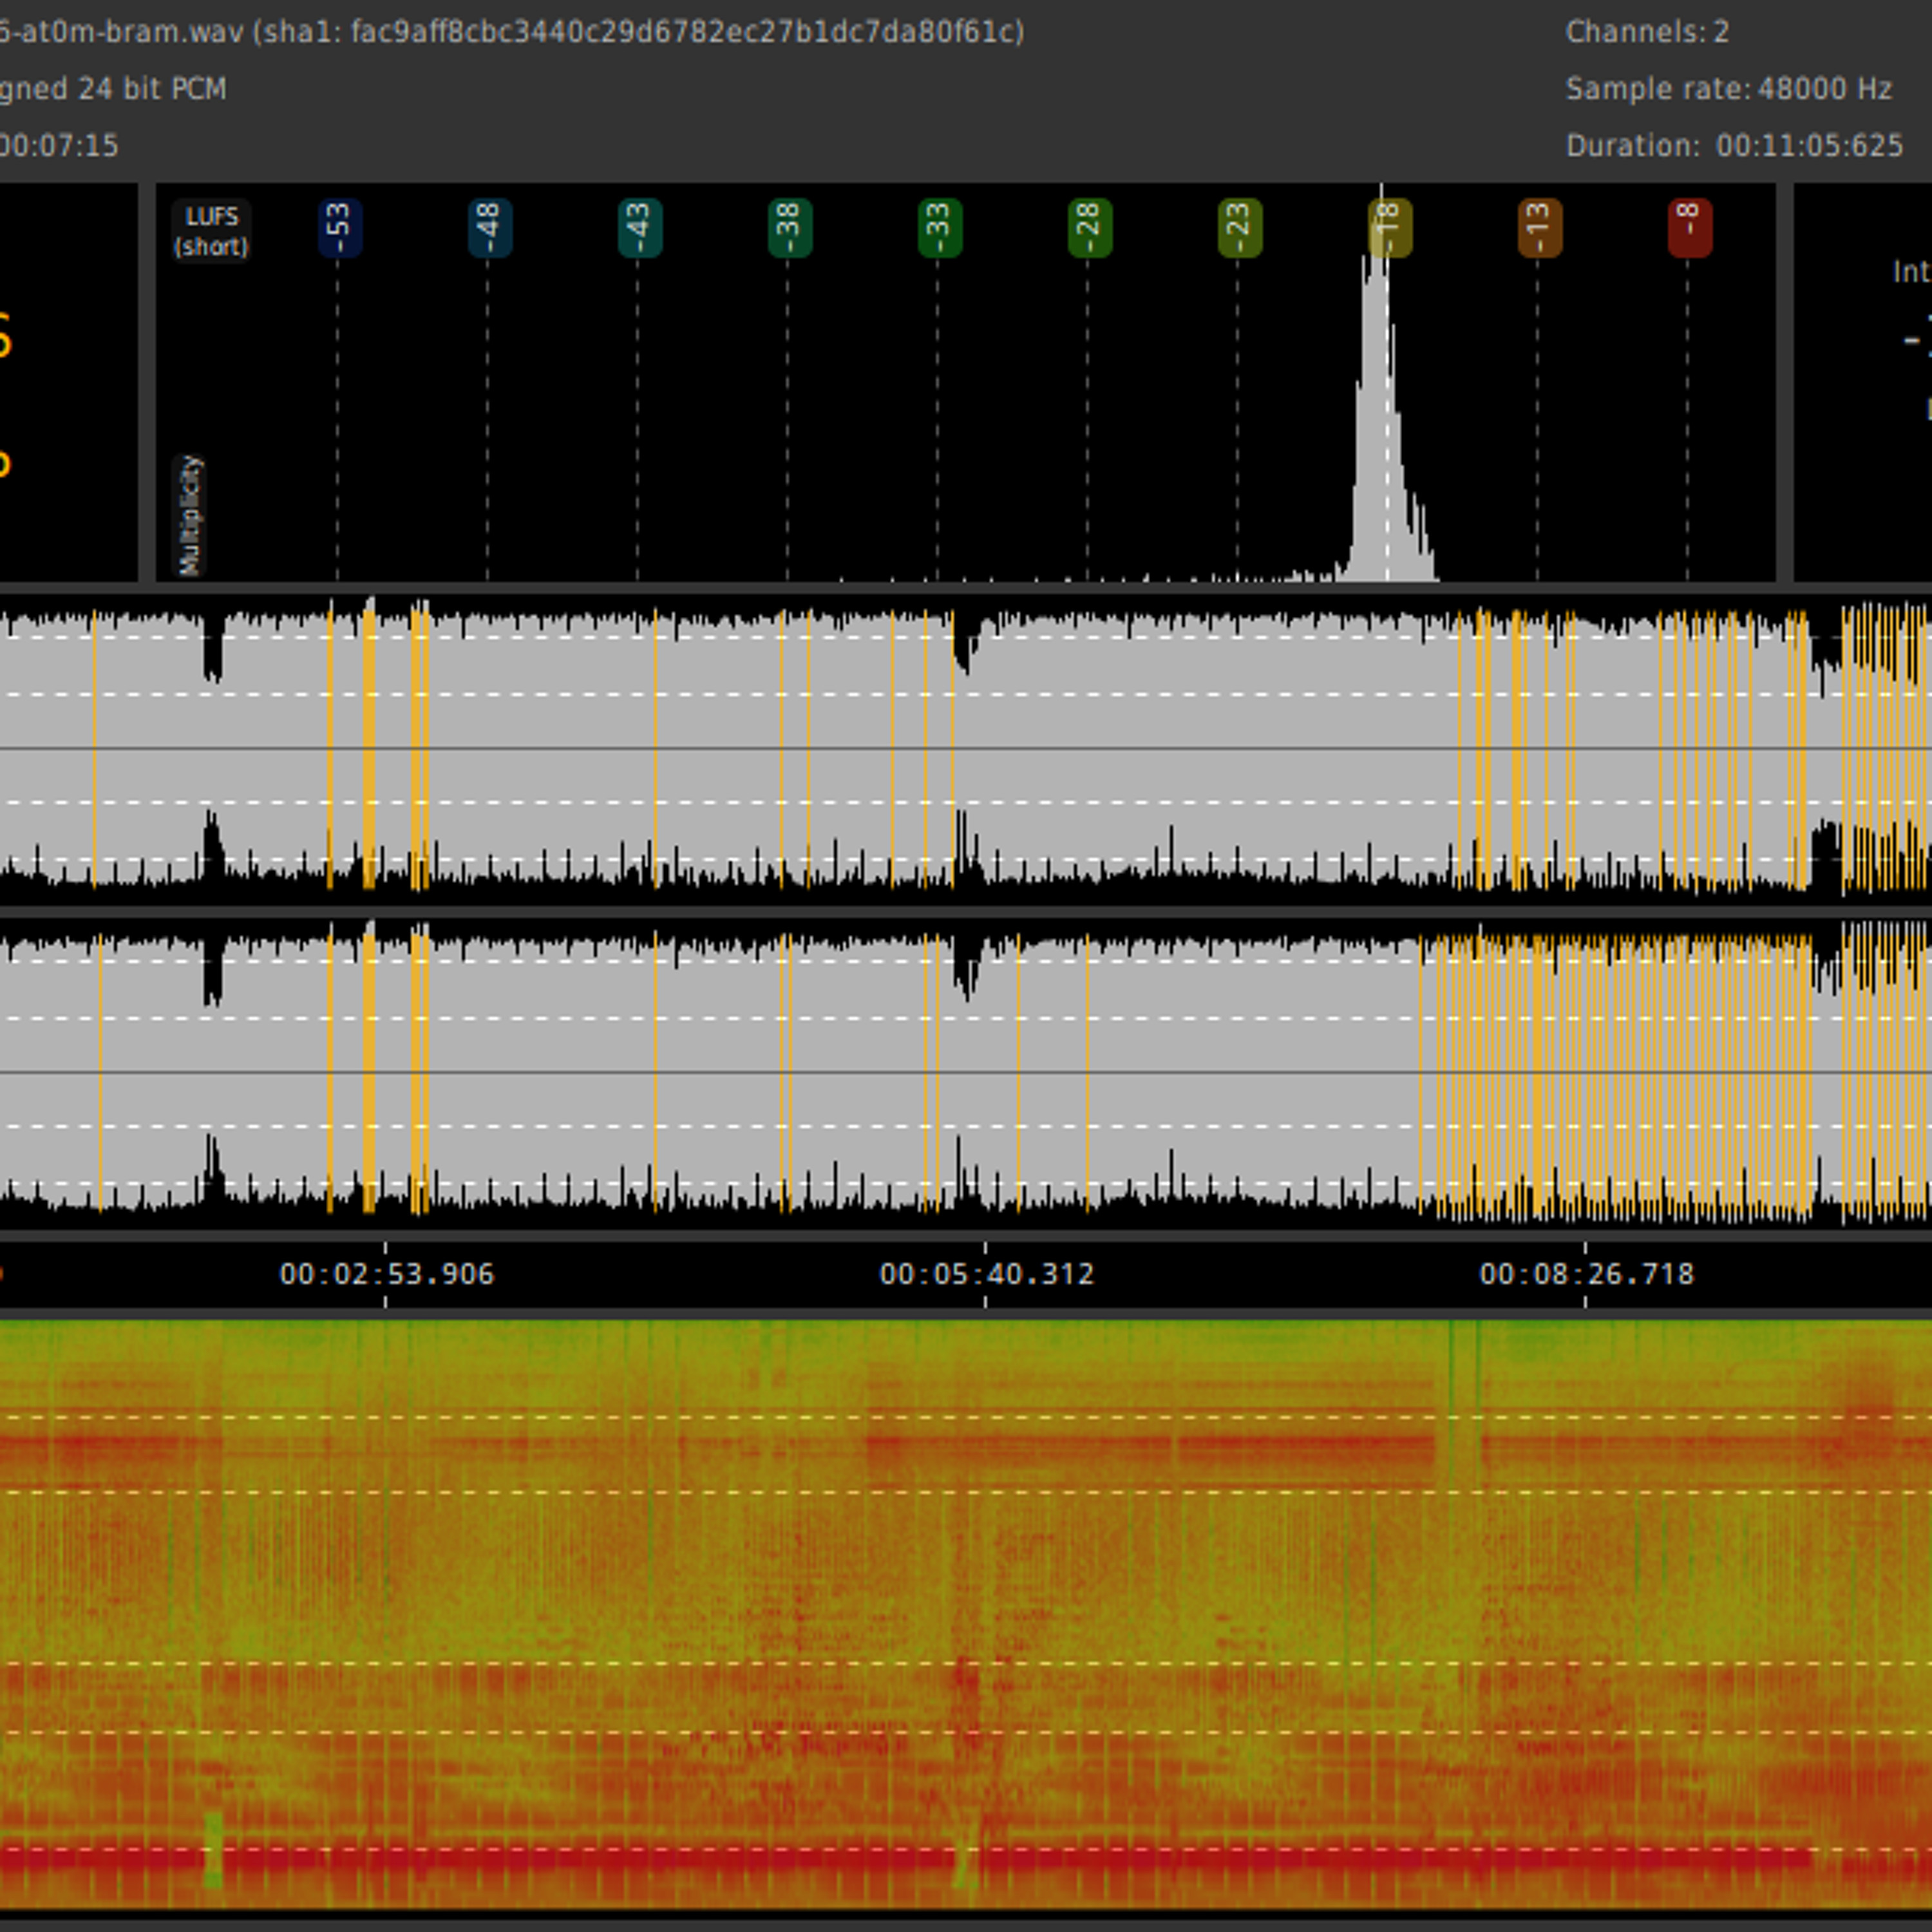
Task: Click the Channels: 2 info text
Action: [1646, 32]
